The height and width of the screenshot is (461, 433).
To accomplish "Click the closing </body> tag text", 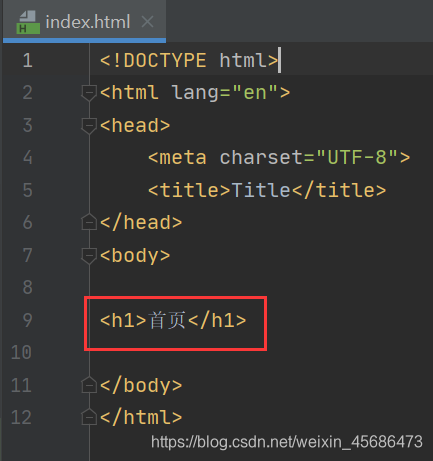I will pyautogui.click(x=141, y=385).
